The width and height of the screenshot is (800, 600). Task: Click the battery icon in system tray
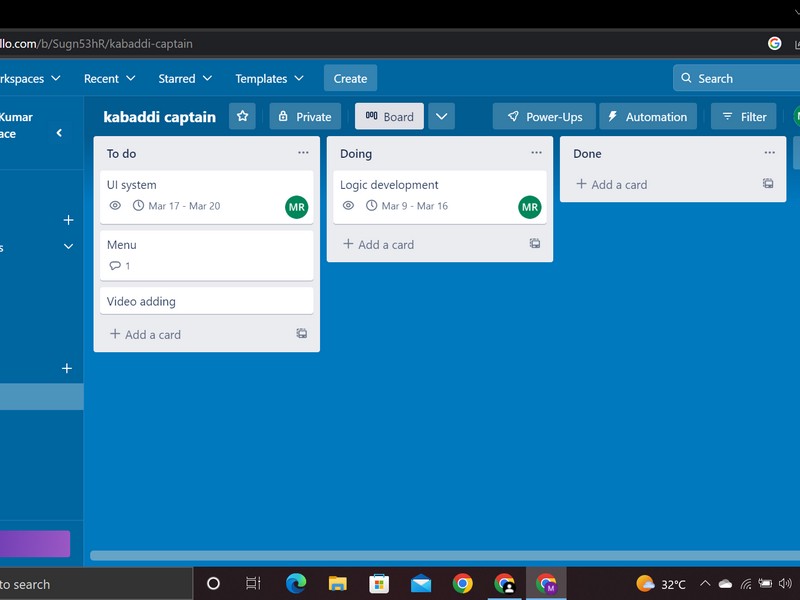(765, 583)
